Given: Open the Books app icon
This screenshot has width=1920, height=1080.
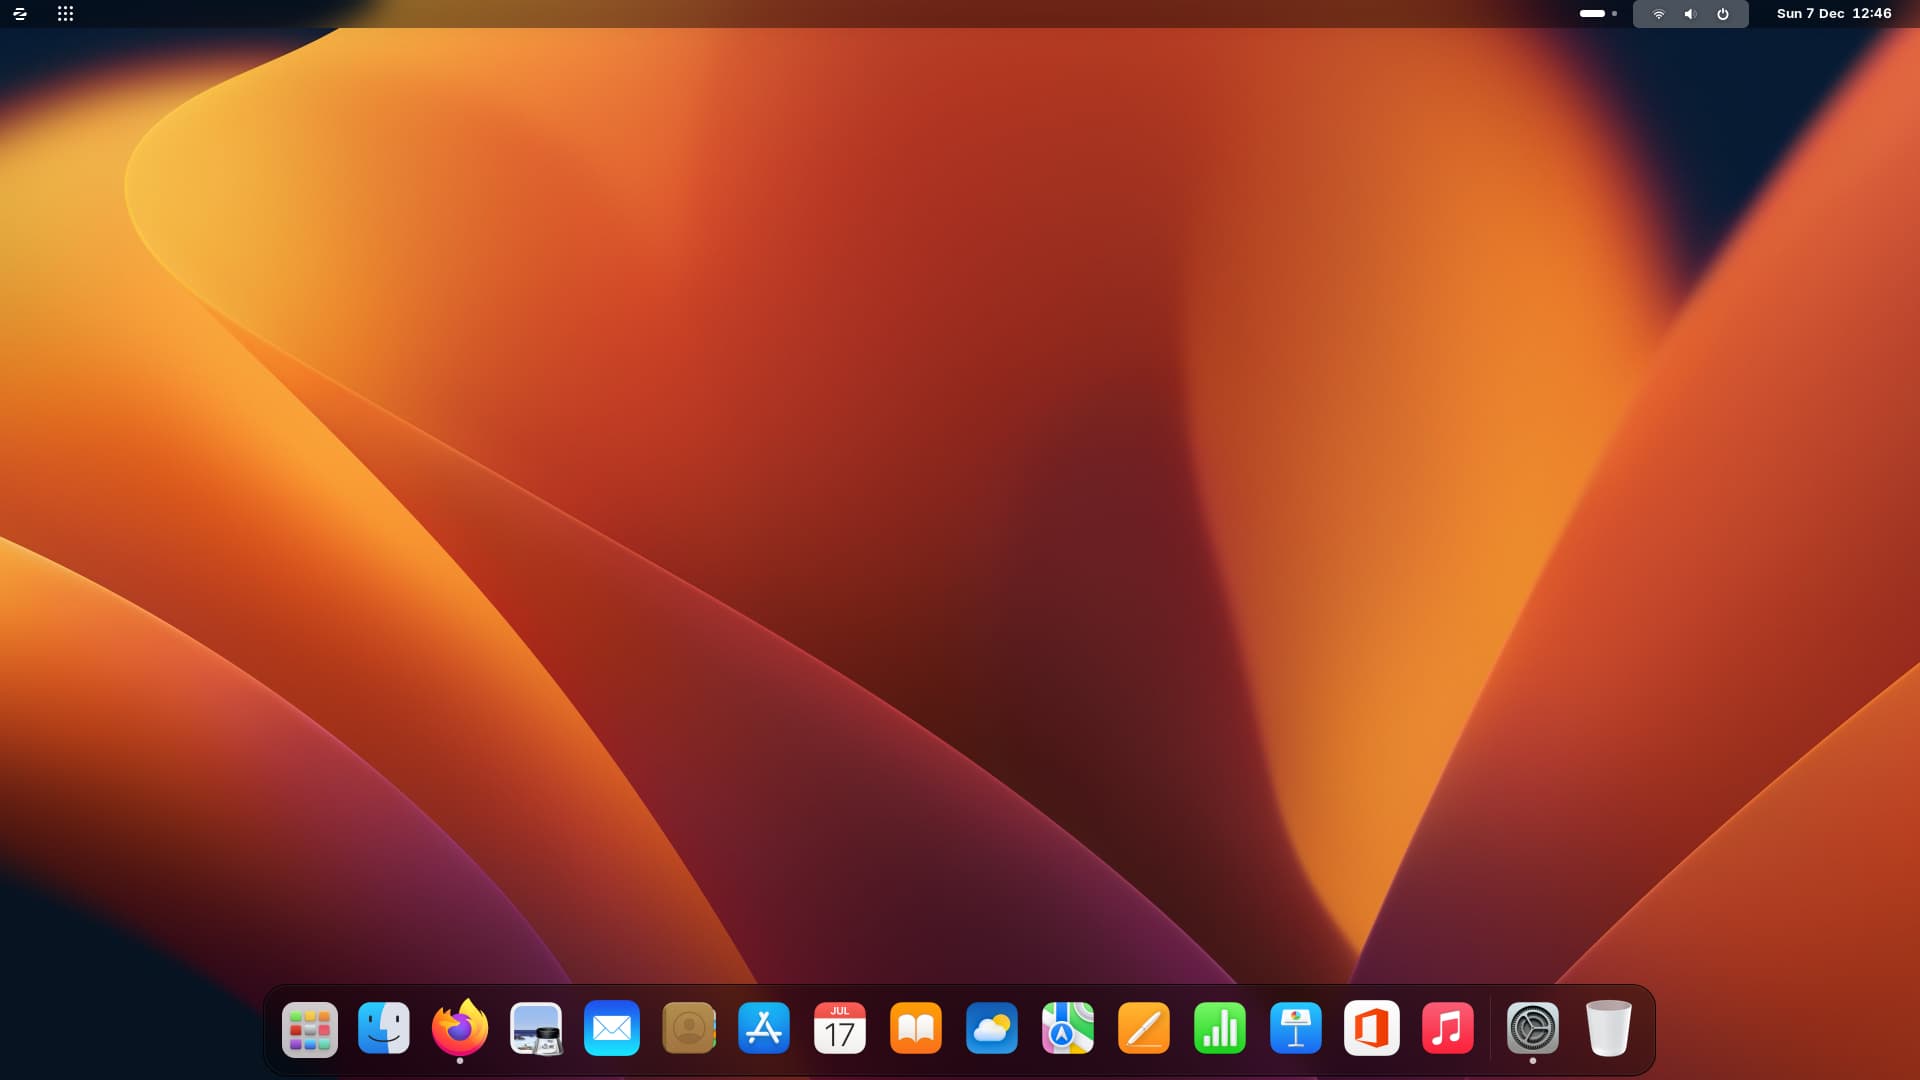Looking at the screenshot, I should pyautogui.click(x=916, y=1029).
